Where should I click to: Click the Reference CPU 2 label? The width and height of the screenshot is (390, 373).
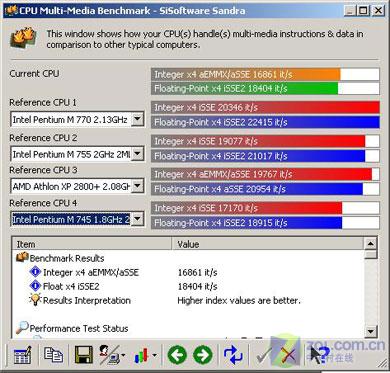(43, 137)
